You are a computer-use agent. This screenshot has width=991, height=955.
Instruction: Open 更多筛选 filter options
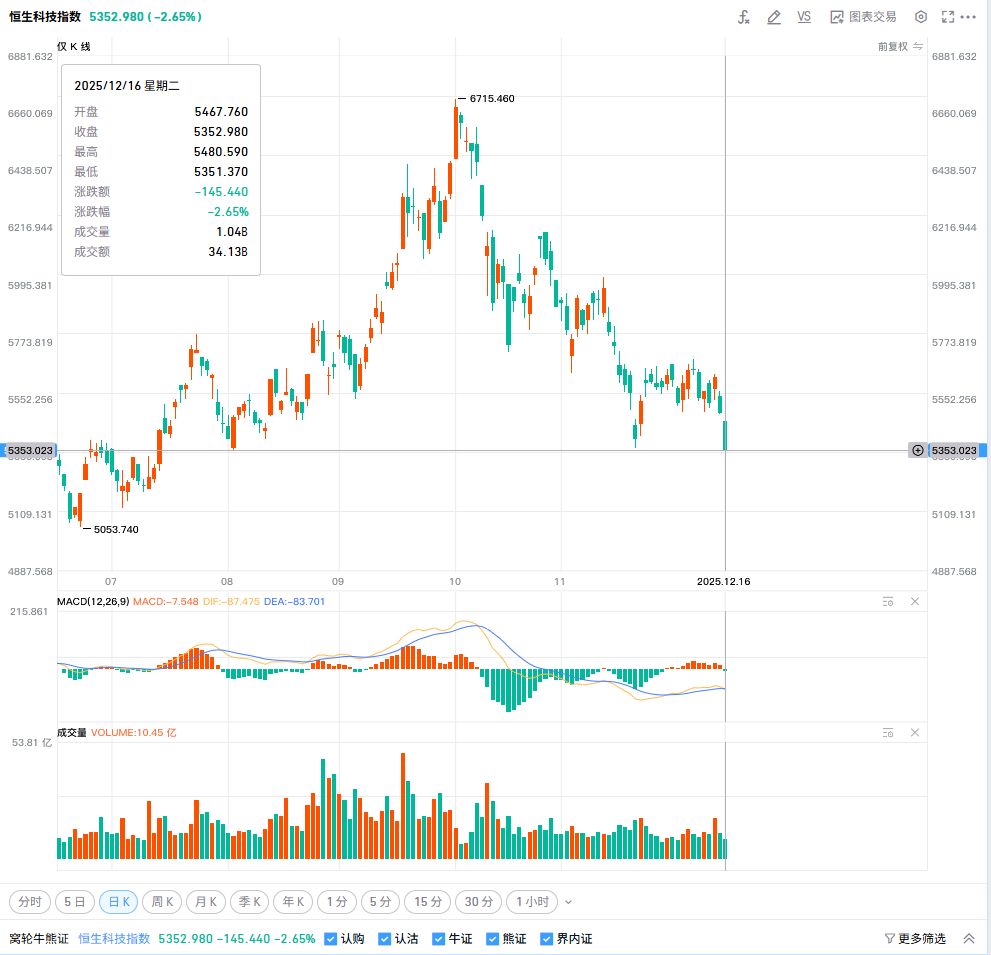[915, 939]
